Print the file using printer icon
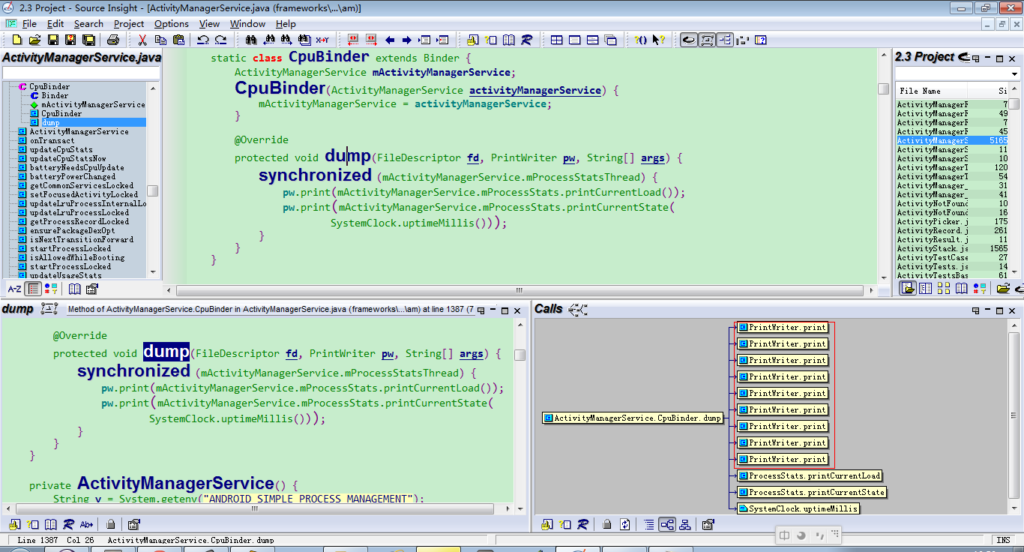Viewport: 1024px width, 552px height. click(113, 40)
